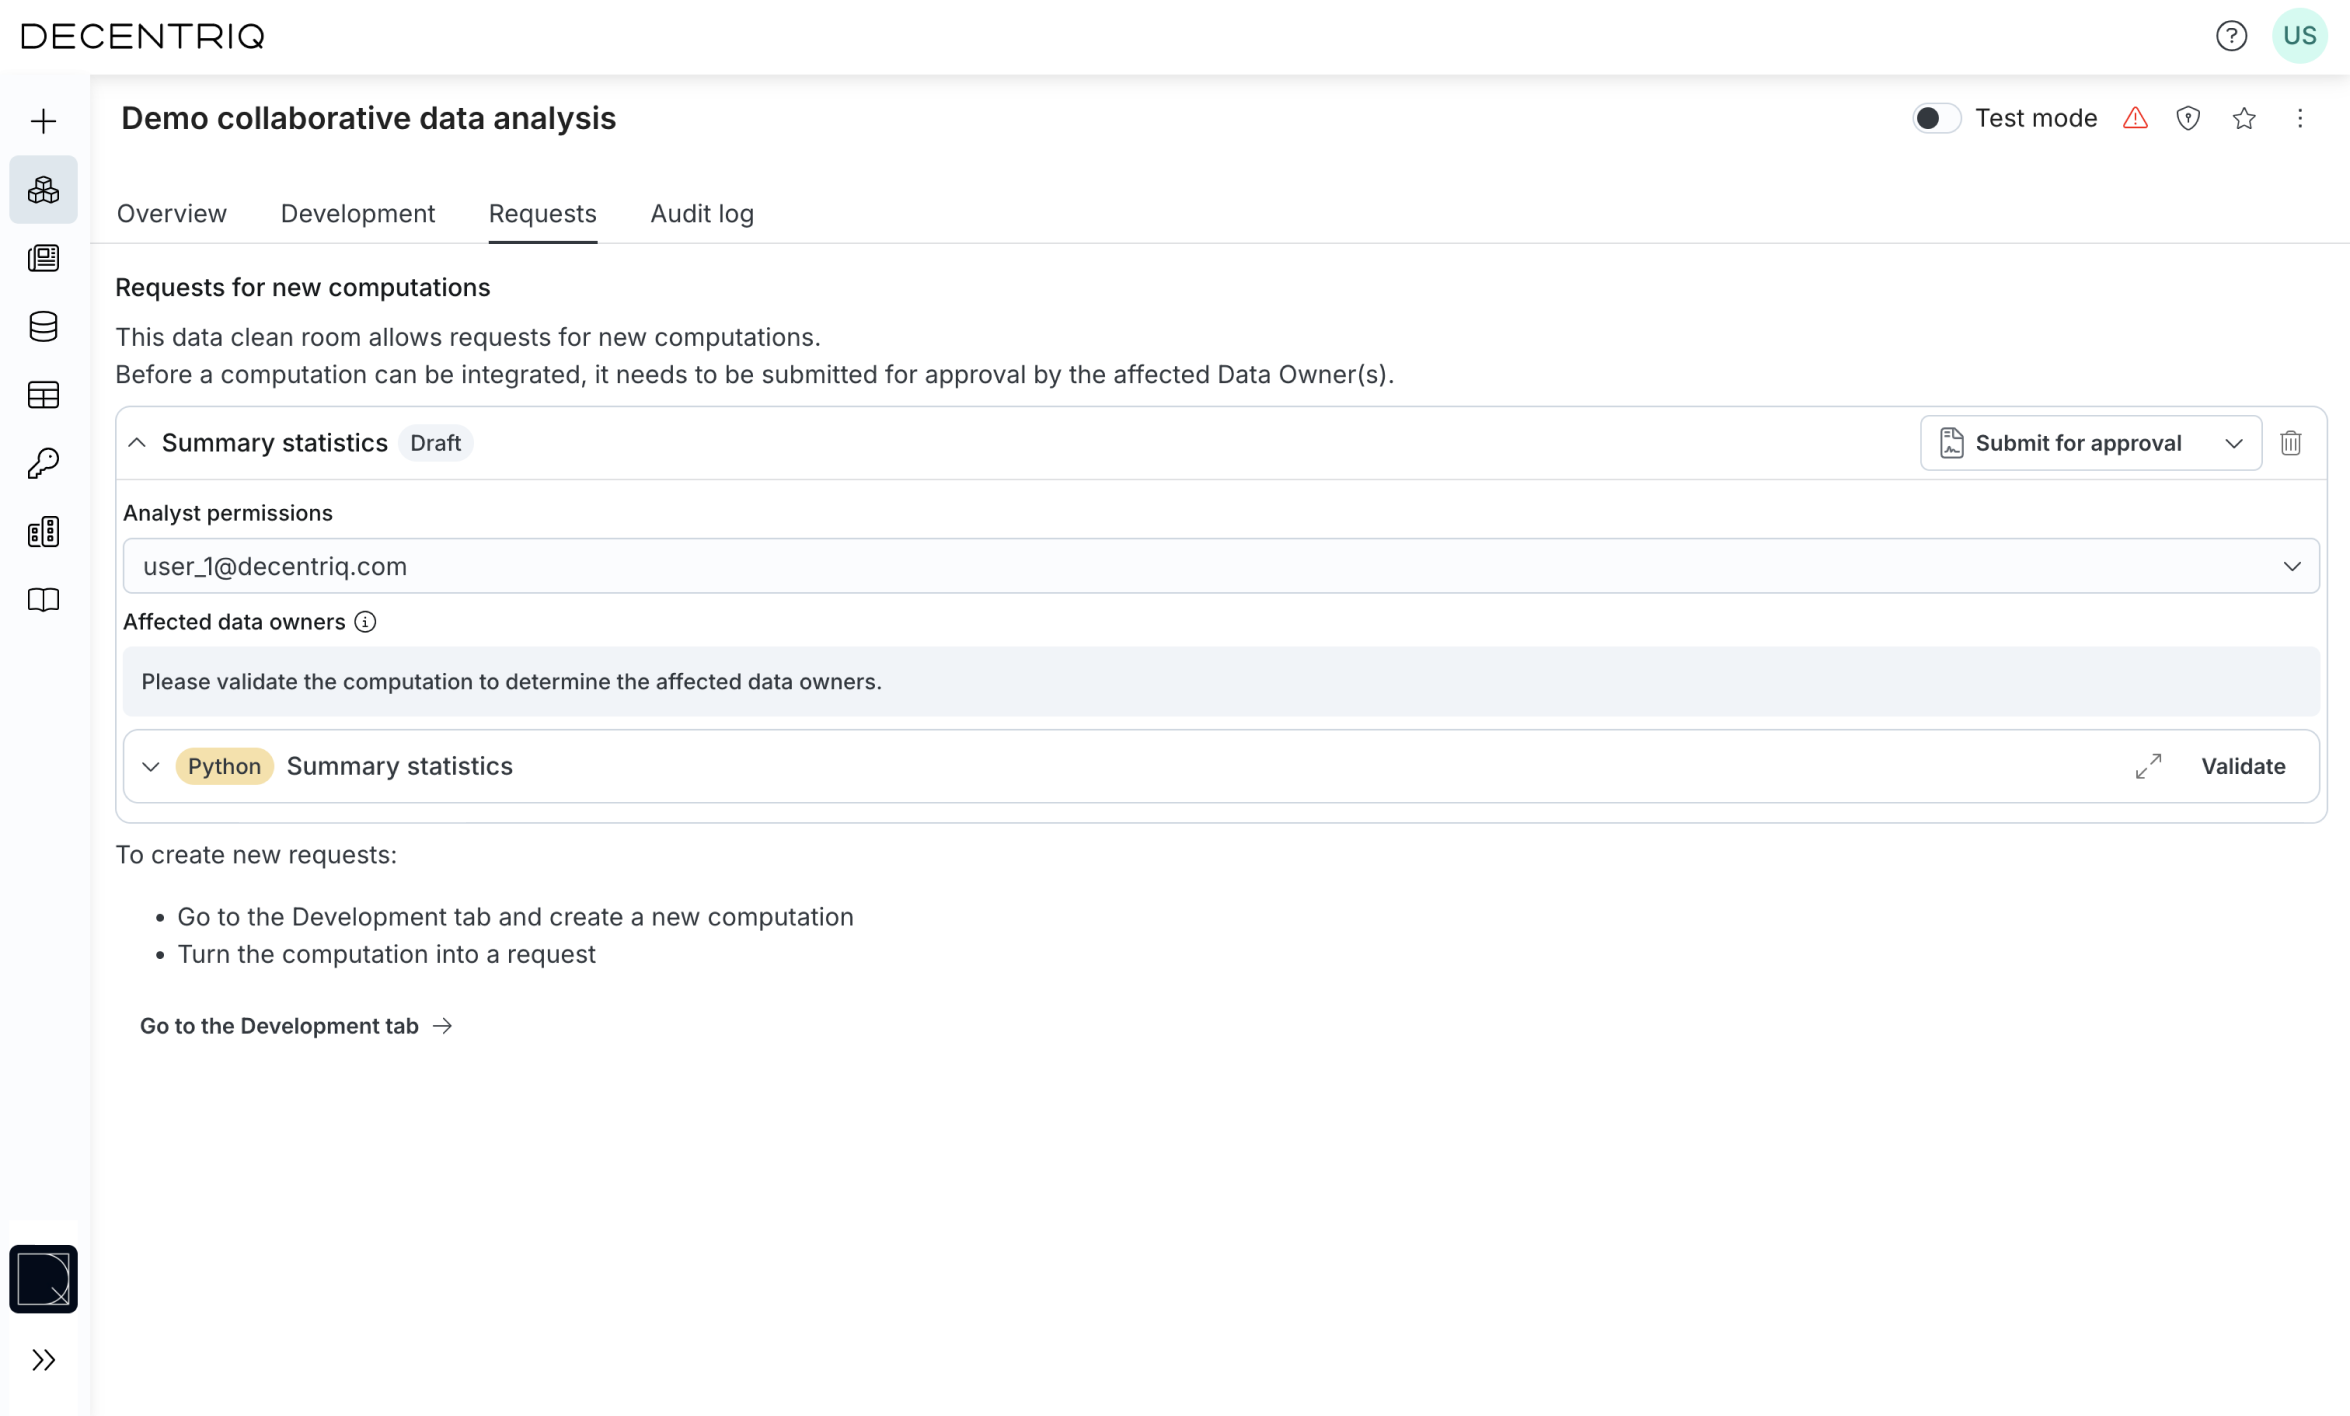Click the help question mark icon
Screen dimensions: 2350x1416
click(2231, 35)
